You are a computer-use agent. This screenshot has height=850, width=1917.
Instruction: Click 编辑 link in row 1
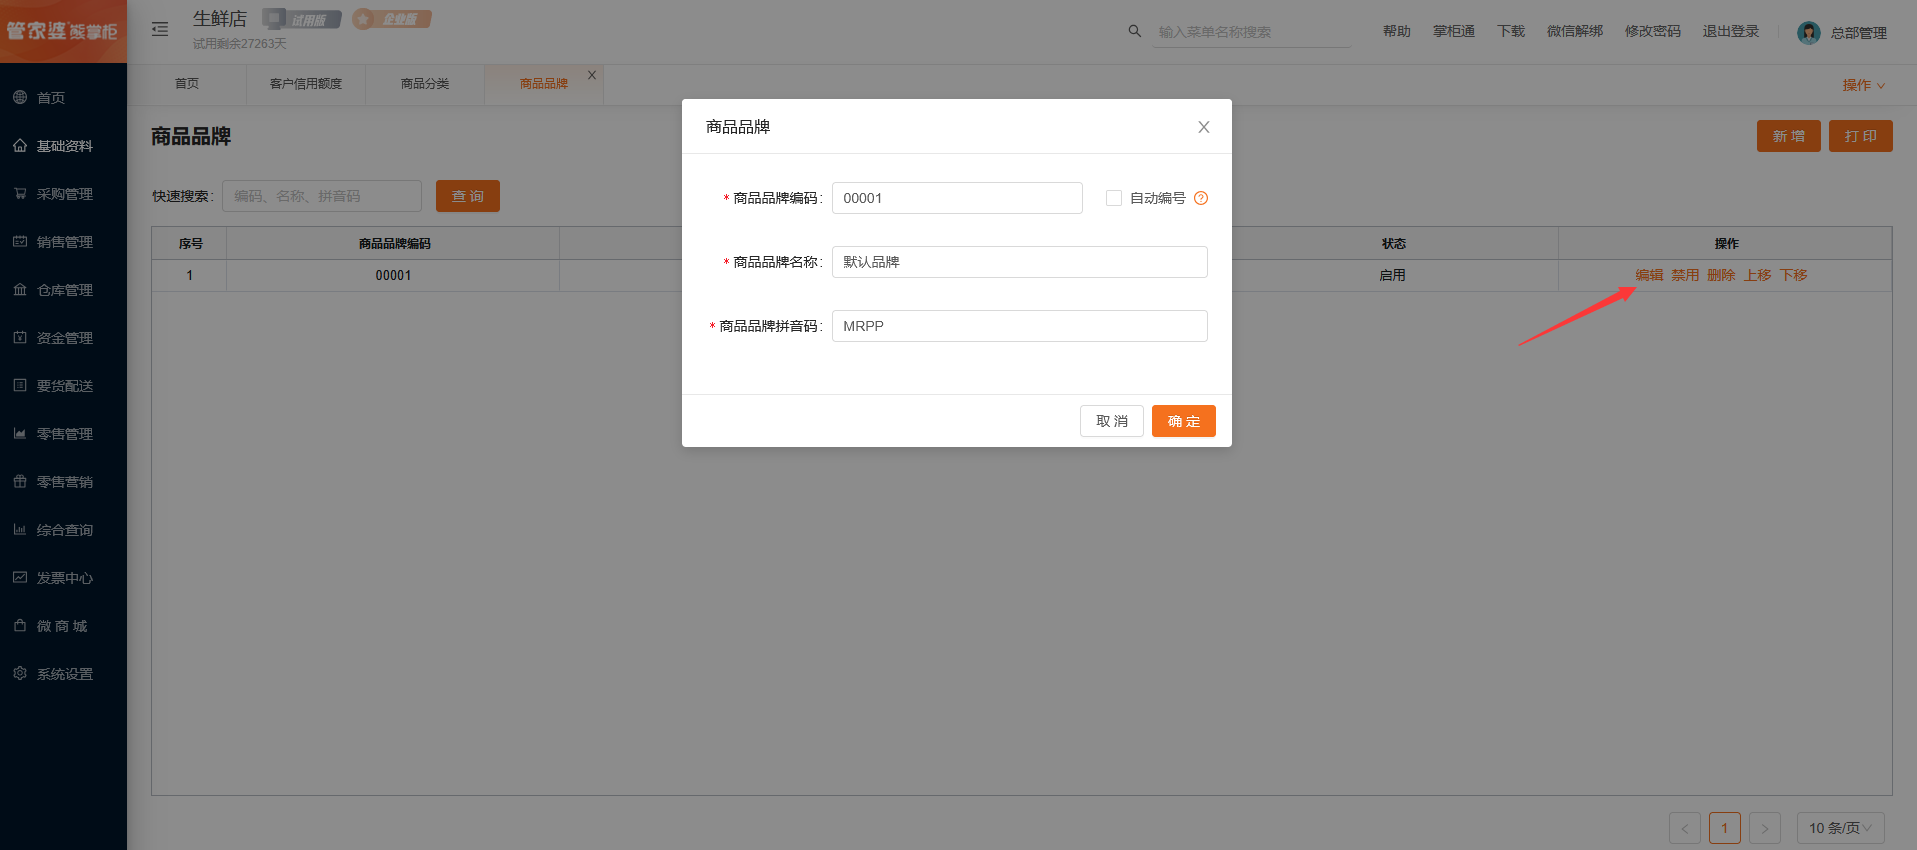(1649, 275)
